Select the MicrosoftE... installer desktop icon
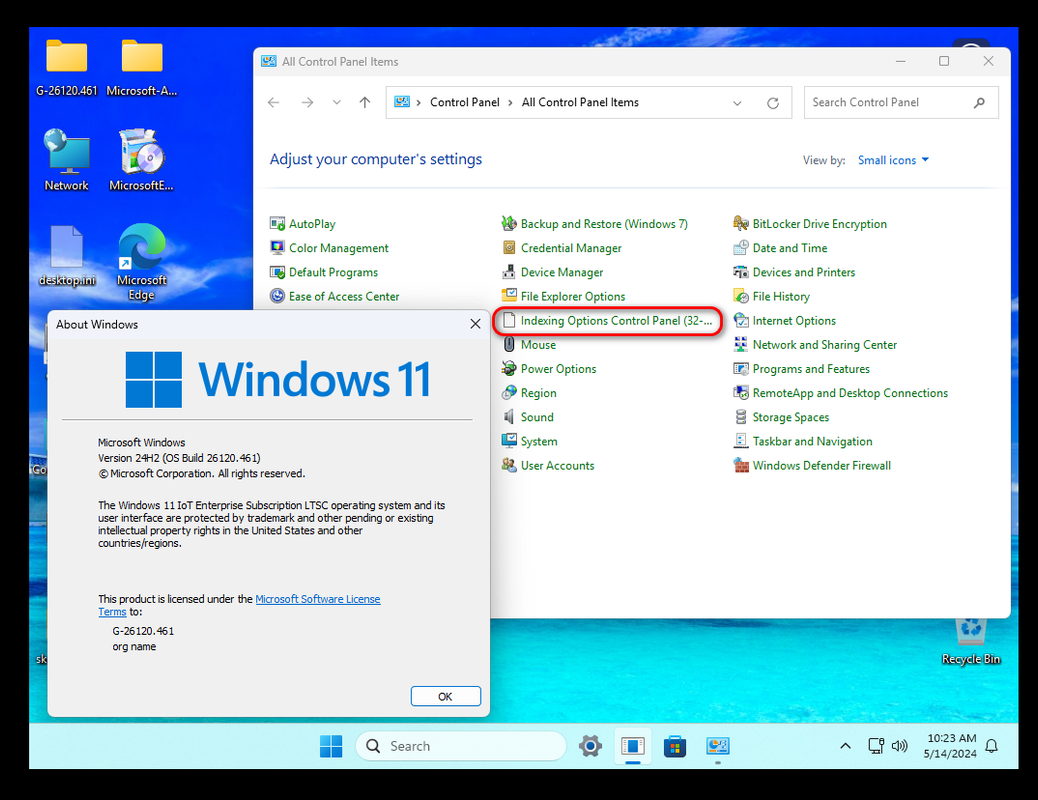The width and height of the screenshot is (1038, 800). pos(142,160)
